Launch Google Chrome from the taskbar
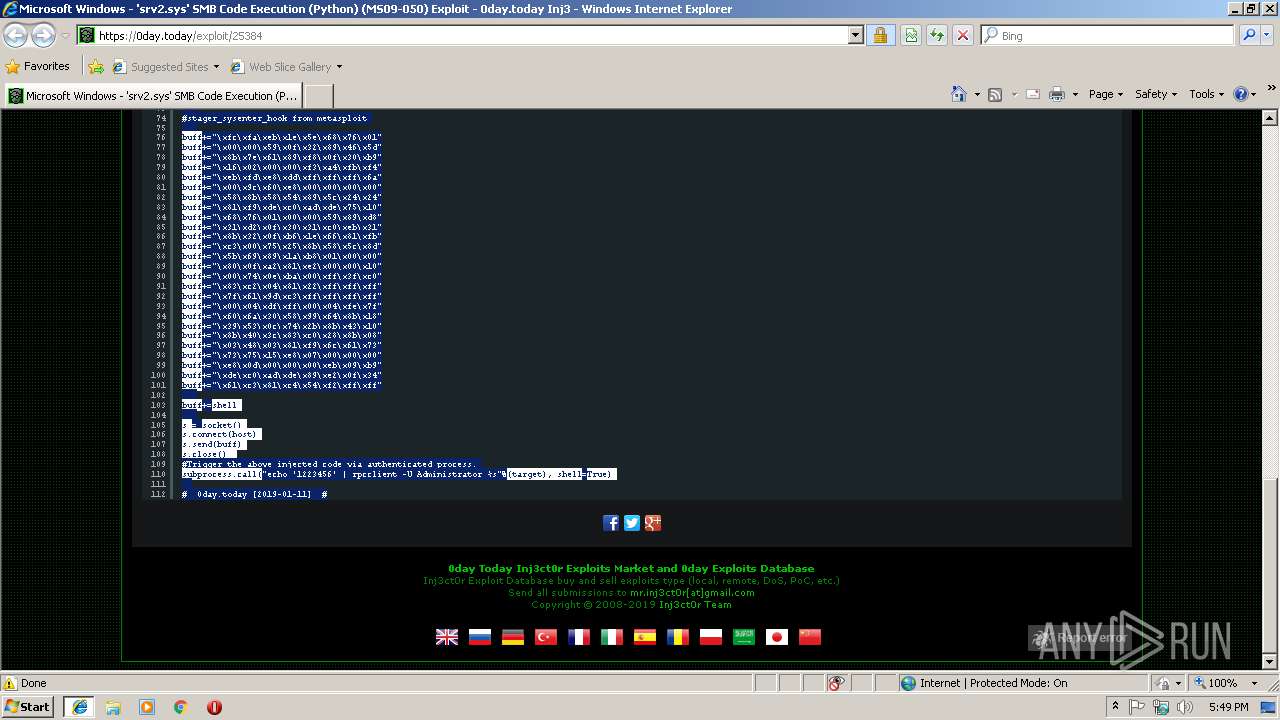1280x720 pixels. pos(180,707)
